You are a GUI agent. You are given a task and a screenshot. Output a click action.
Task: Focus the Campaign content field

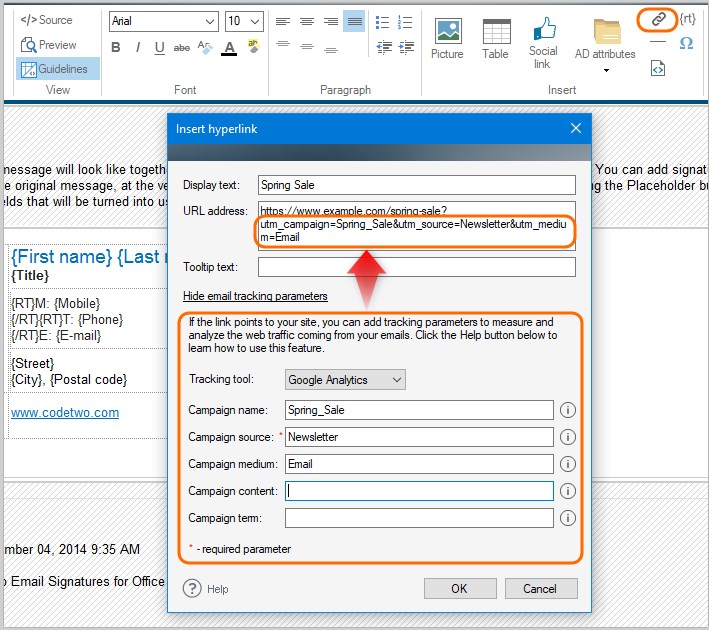click(x=419, y=491)
